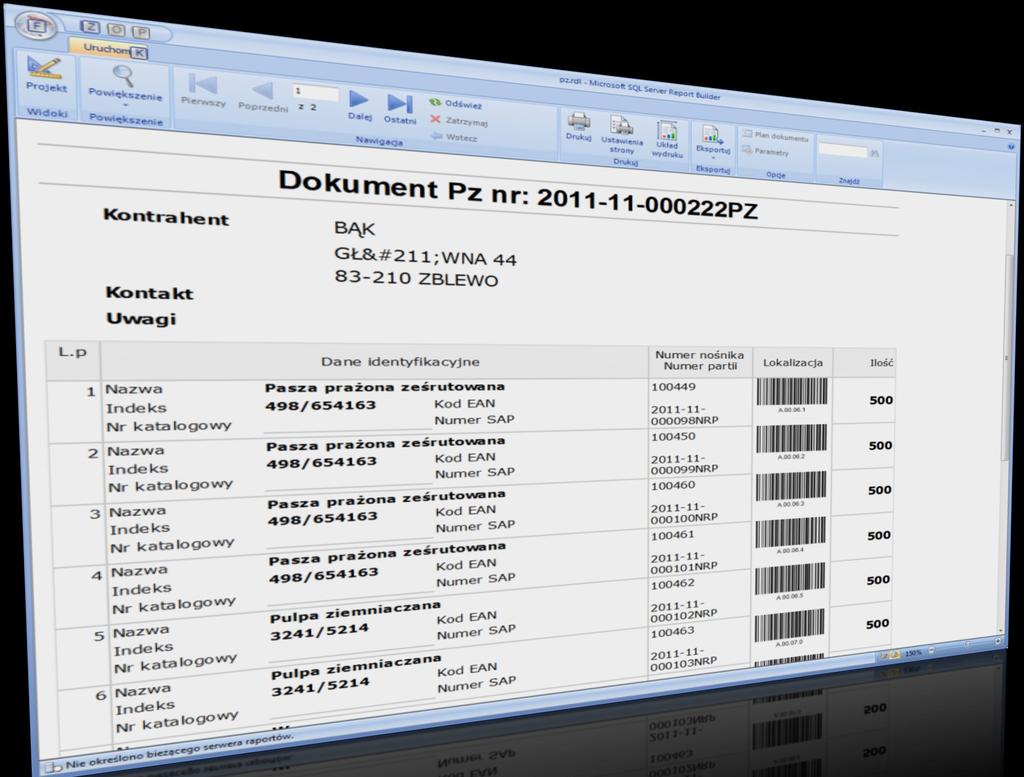Screen dimensions: 1024x777
Task: Click Pasza prażona ześrutowana in row 2
Action: [x=385, y=444]
